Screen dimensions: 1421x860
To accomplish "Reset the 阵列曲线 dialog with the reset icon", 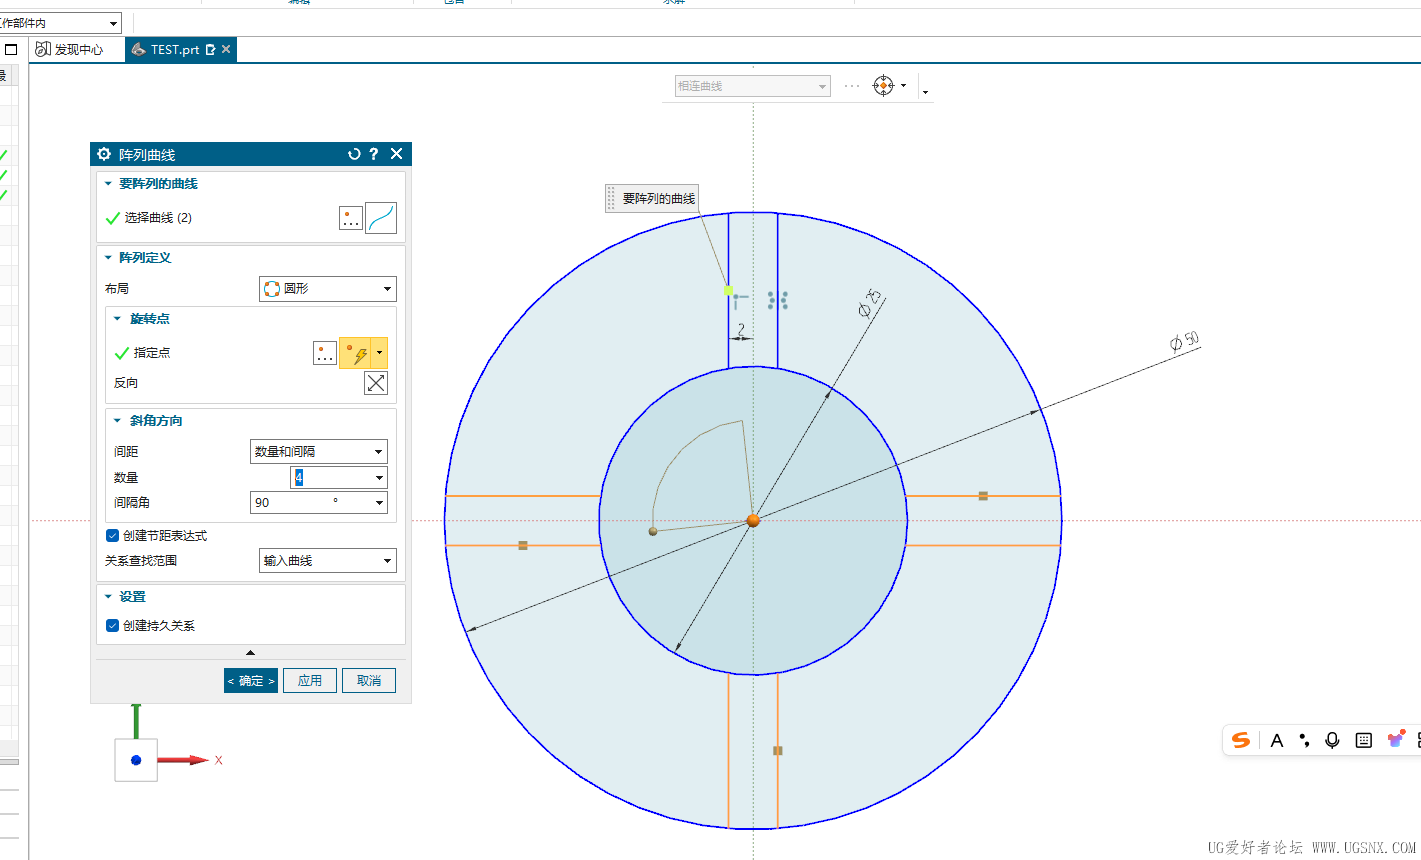I will tap(354, 154).
